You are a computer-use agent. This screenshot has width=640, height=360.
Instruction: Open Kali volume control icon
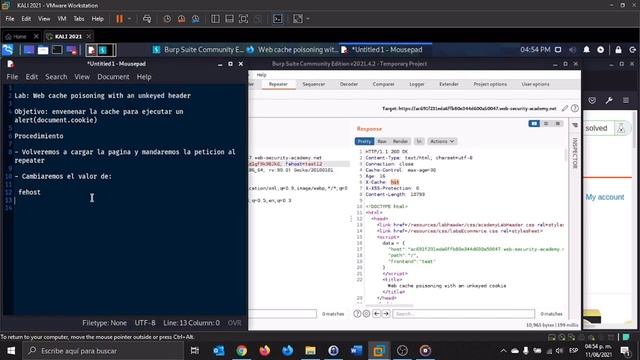(572, 50)
